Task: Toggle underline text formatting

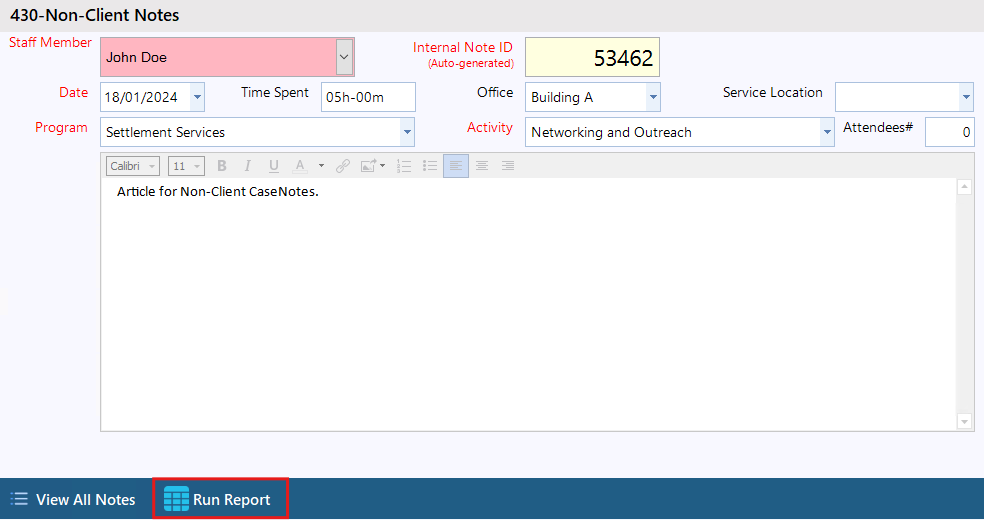Action: tap(273, 166)
